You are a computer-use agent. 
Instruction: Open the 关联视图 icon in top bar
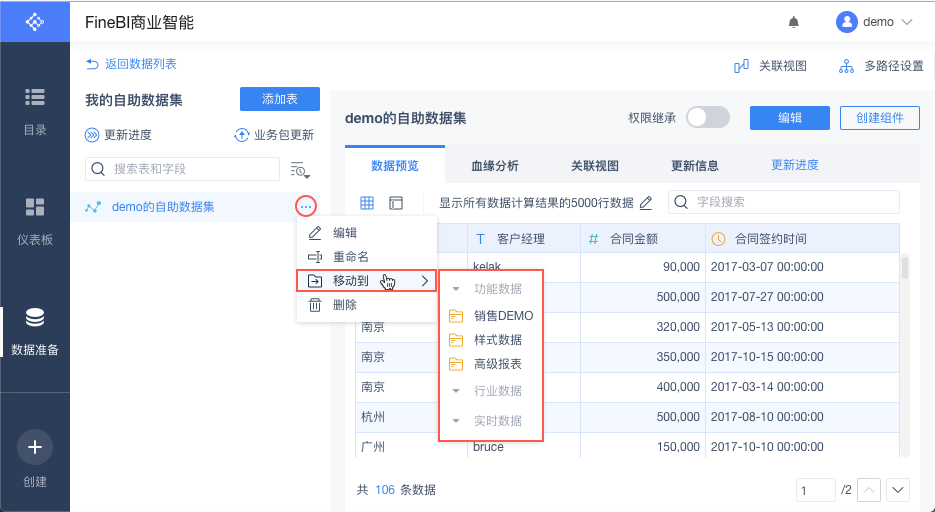coord(742,66)
